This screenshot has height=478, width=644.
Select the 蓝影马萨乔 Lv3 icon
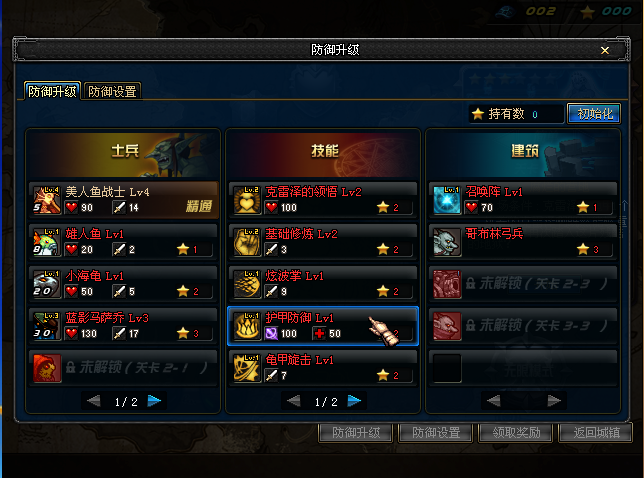pos(47,326)
